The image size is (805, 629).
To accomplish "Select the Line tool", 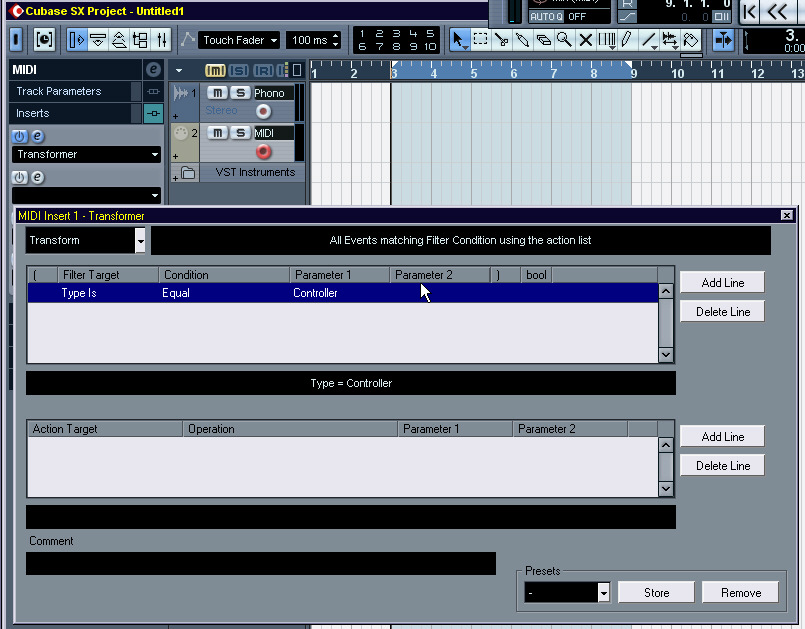I will pyautogui.click(x=649, y=40).
